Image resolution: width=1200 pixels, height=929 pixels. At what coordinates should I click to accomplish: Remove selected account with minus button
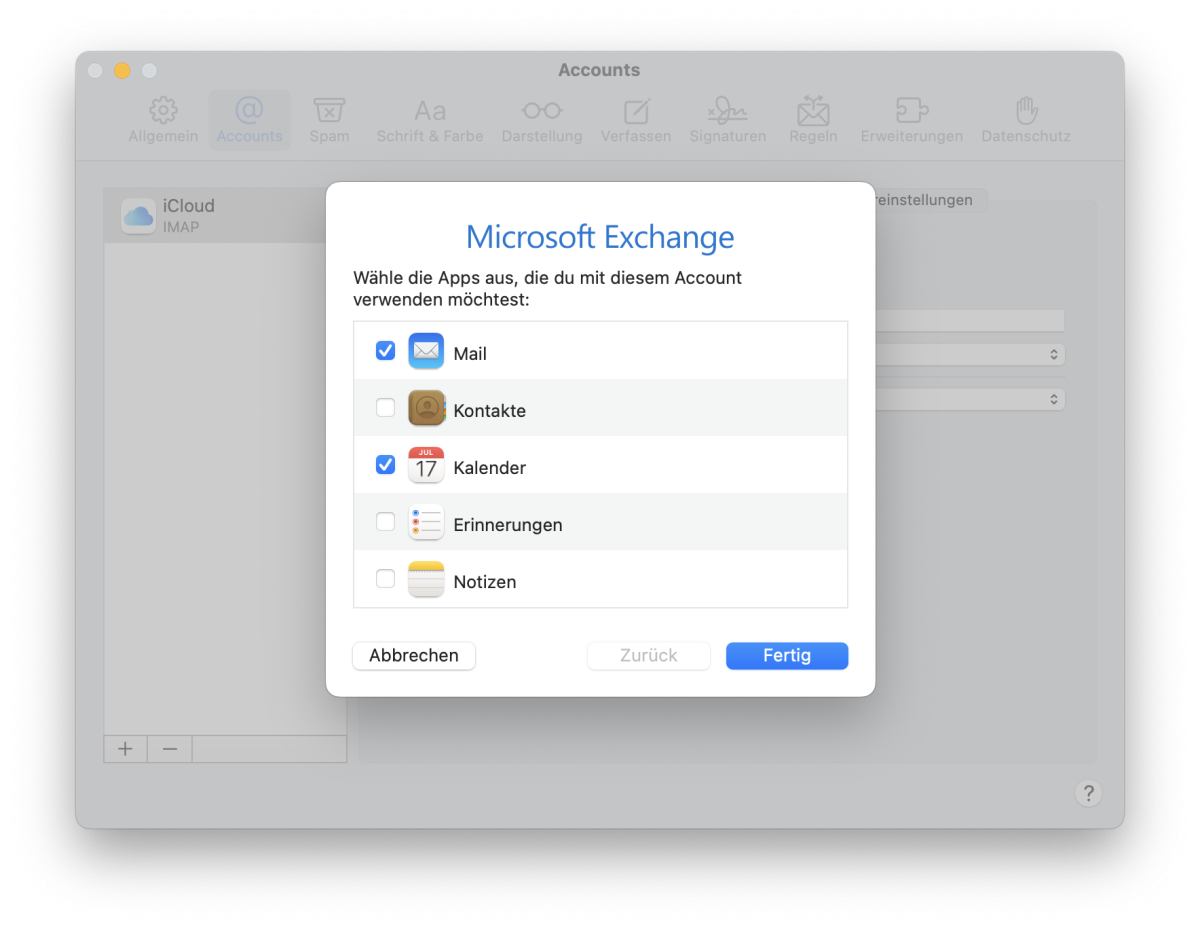click(170, 749)
